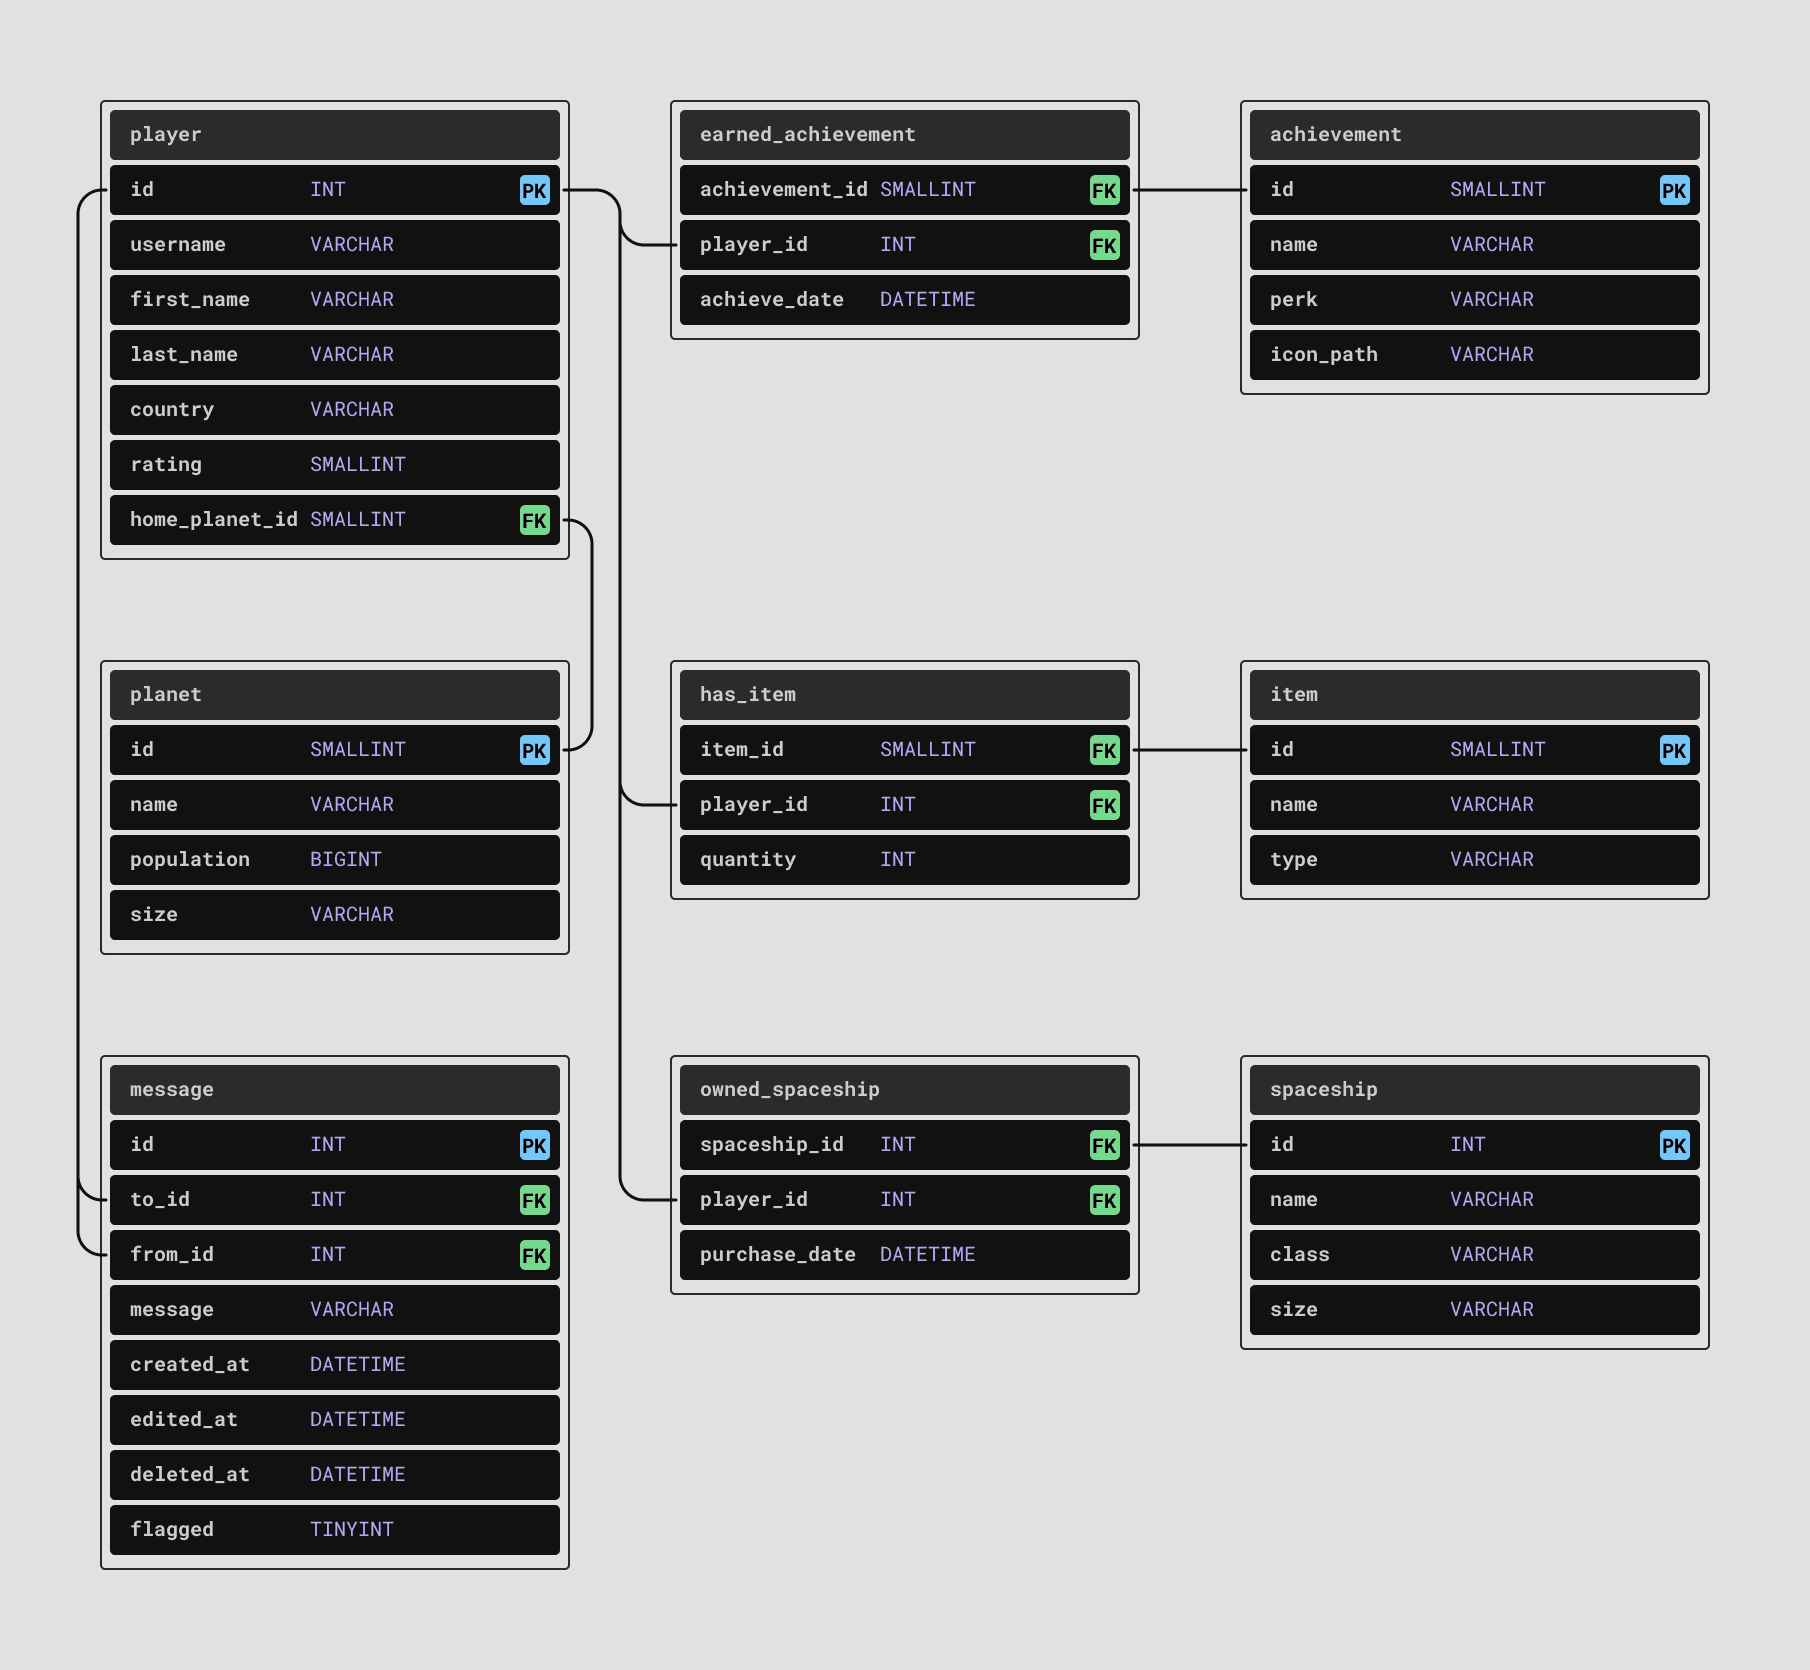1810x1670 pixels.
Task: Click connector line between spaceship_id and spaceship id
Action: (1190, 1145)
